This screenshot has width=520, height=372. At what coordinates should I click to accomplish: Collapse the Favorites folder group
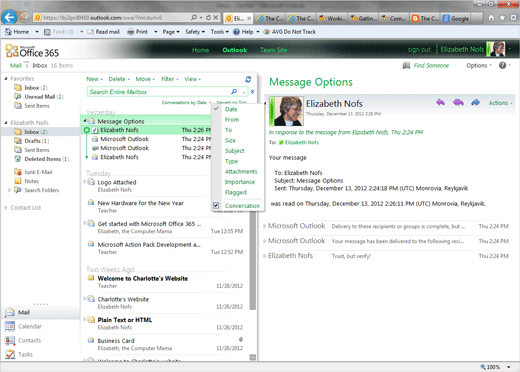pos(6,78)
